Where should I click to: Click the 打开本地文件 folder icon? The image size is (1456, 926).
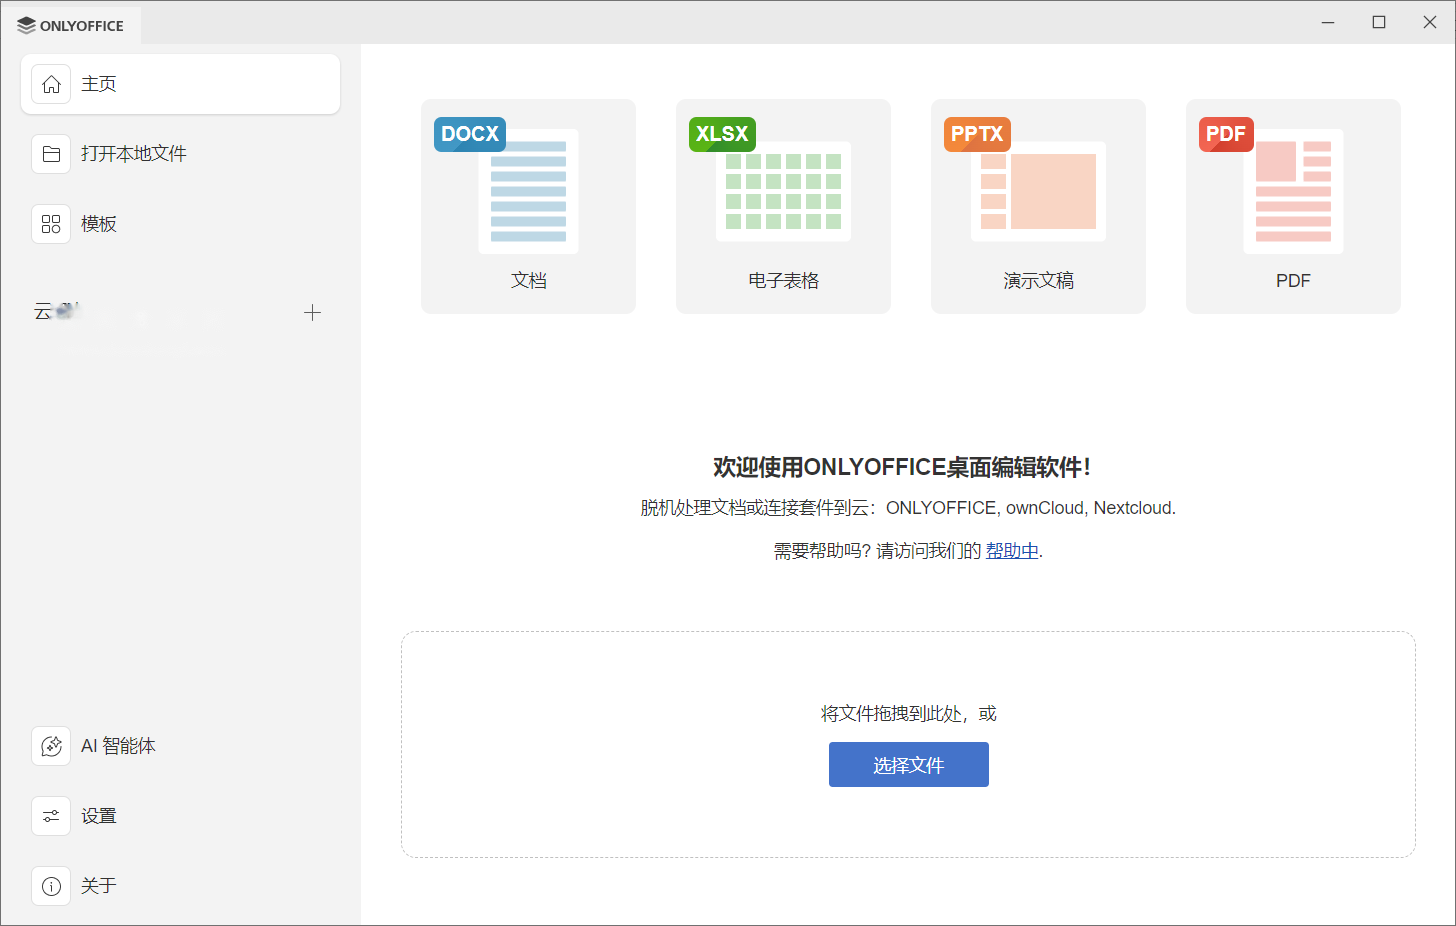point(51,154)
